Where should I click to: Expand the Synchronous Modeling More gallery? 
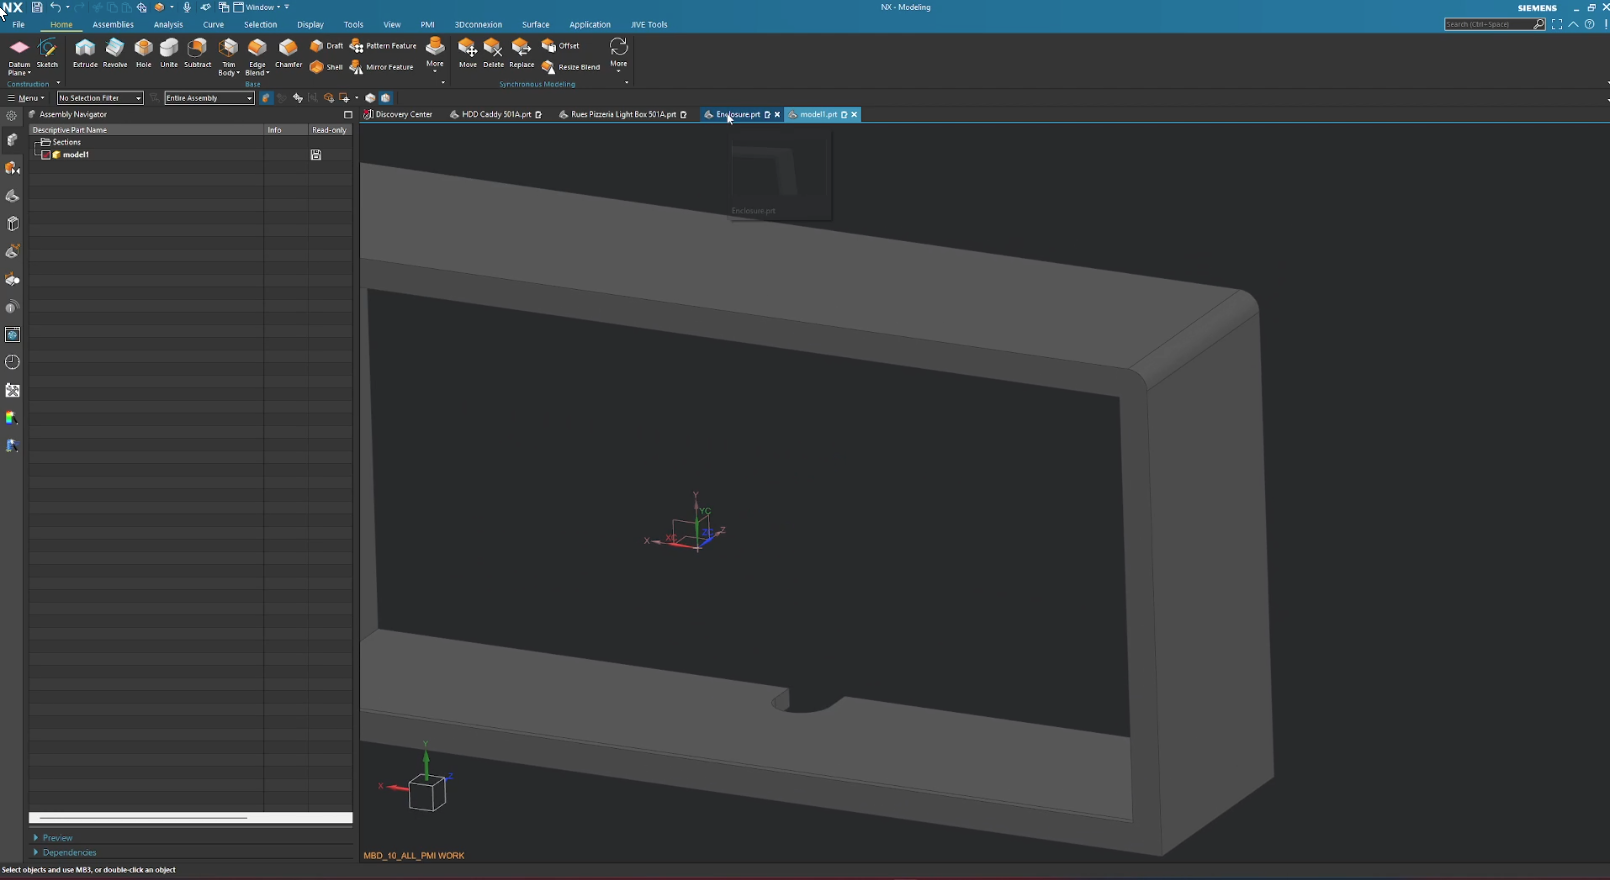pyautogui.click(x=619, y=54)
